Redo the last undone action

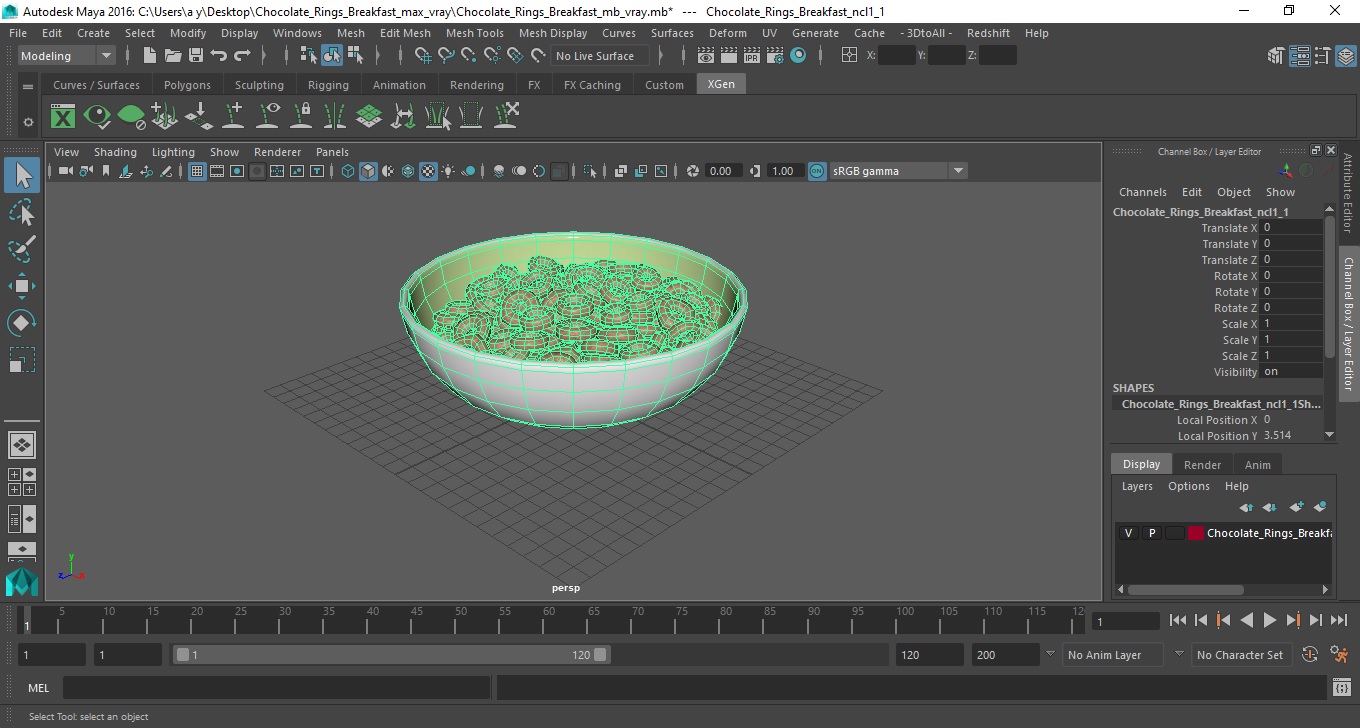(241, 56)
